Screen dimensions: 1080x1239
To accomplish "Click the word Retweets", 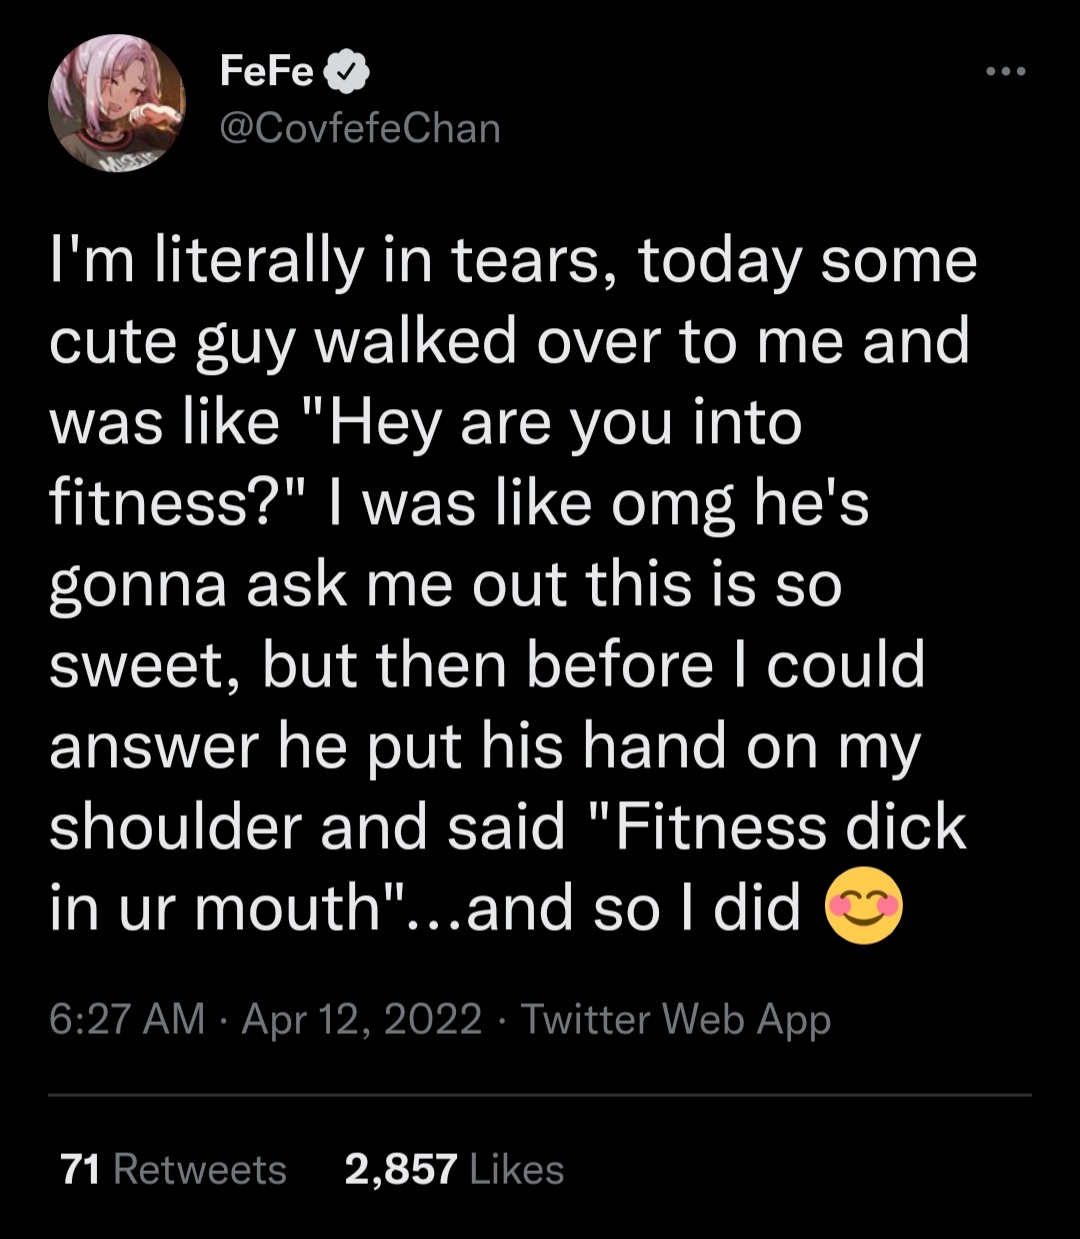I will click(x=200, y=1169).
